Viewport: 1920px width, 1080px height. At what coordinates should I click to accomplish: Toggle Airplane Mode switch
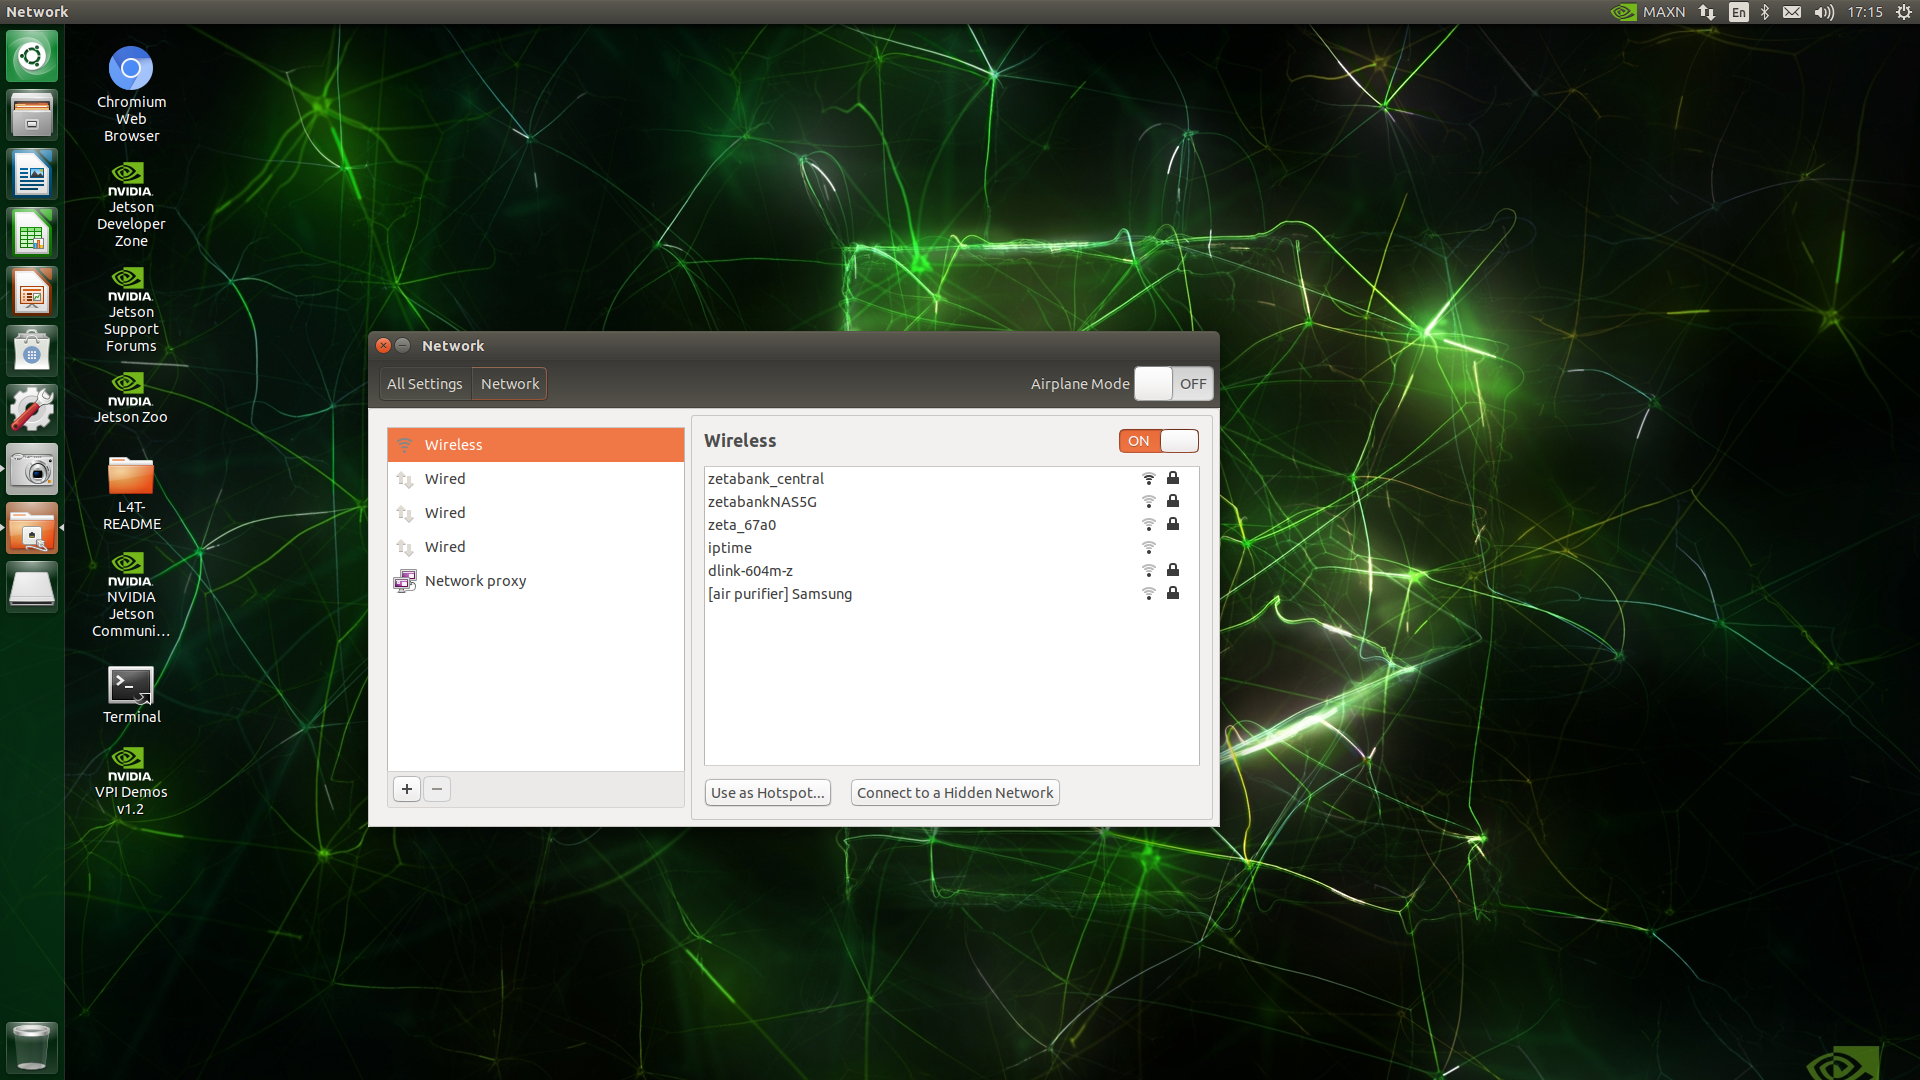(1173, 384)
